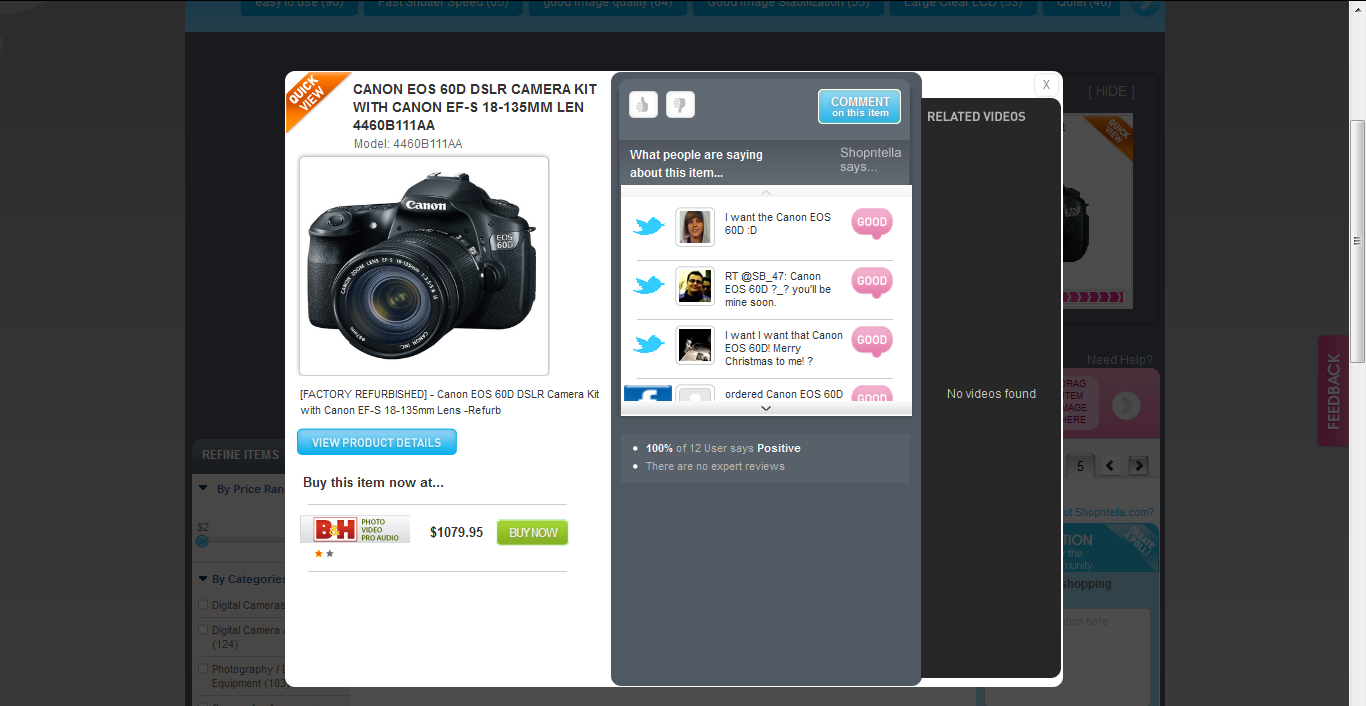Click the B&H Photo Video store logo

355,529
